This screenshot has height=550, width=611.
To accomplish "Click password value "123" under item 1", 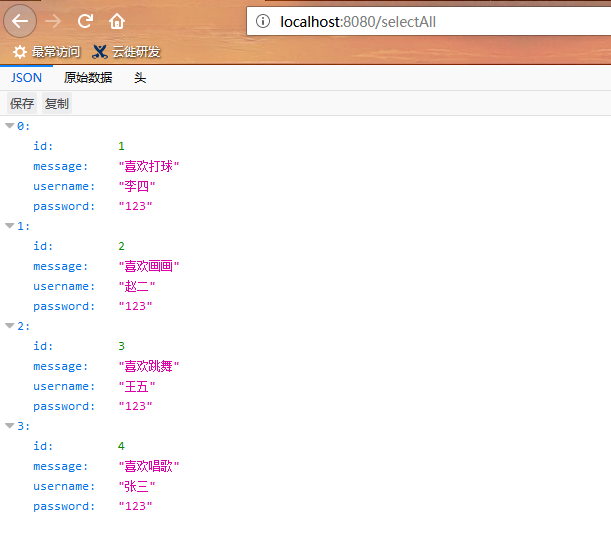I will tap(135, 306).
